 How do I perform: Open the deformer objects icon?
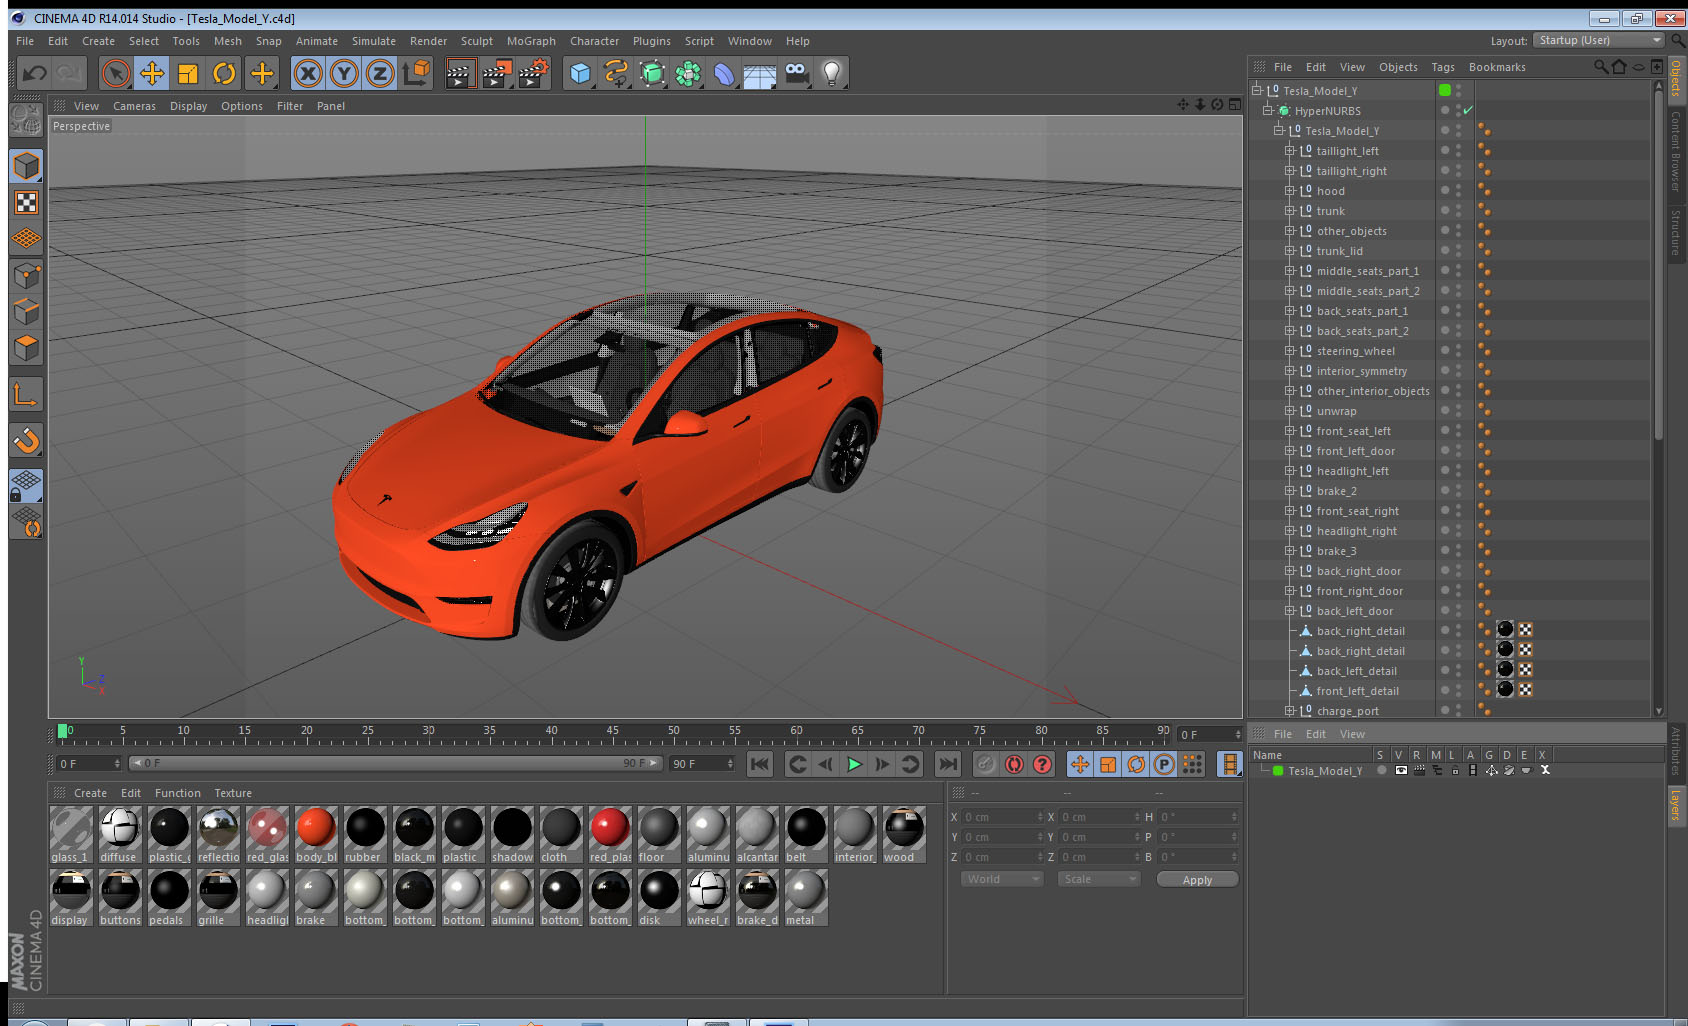click(x=724, y=73)
